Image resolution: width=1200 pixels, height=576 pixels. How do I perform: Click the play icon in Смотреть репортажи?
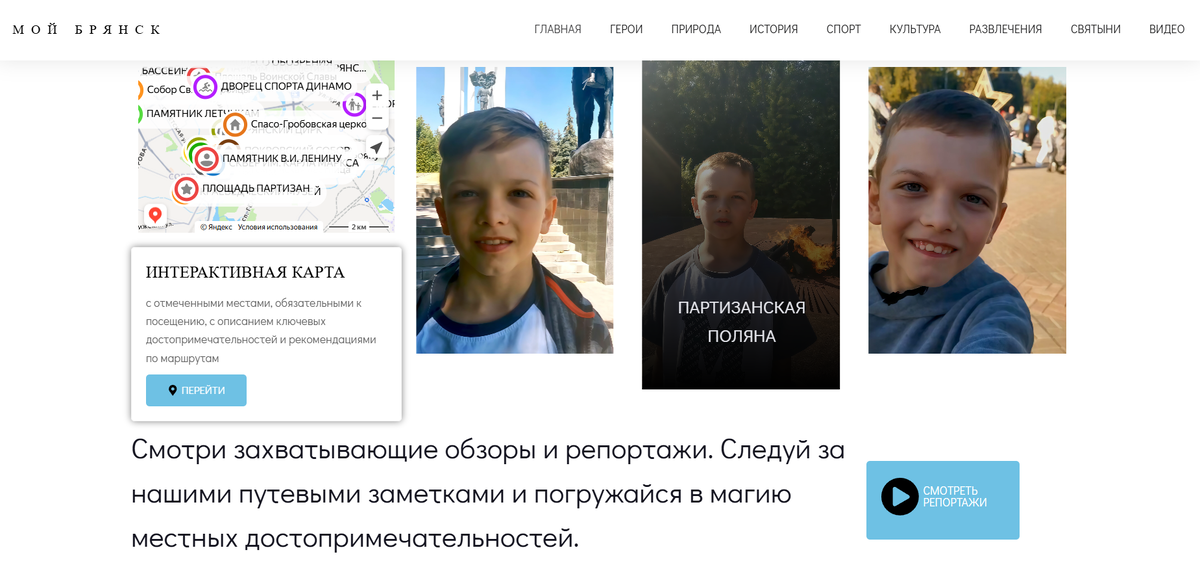900,496
